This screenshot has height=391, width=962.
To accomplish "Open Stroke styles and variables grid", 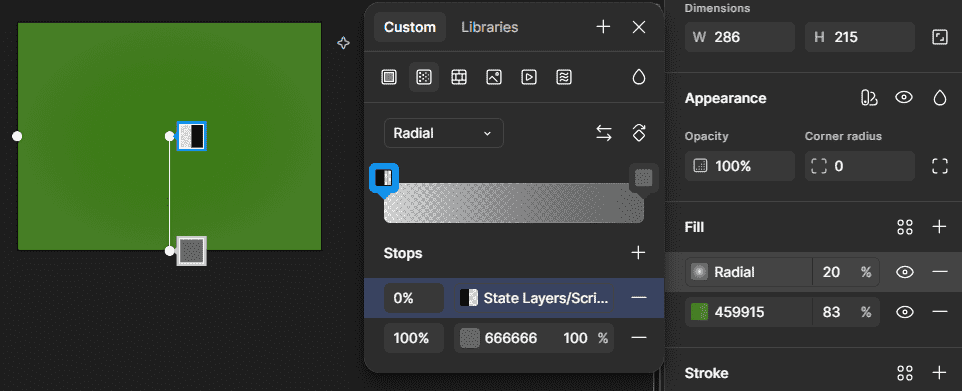I will pyautogui.click(x=905, y=373).
